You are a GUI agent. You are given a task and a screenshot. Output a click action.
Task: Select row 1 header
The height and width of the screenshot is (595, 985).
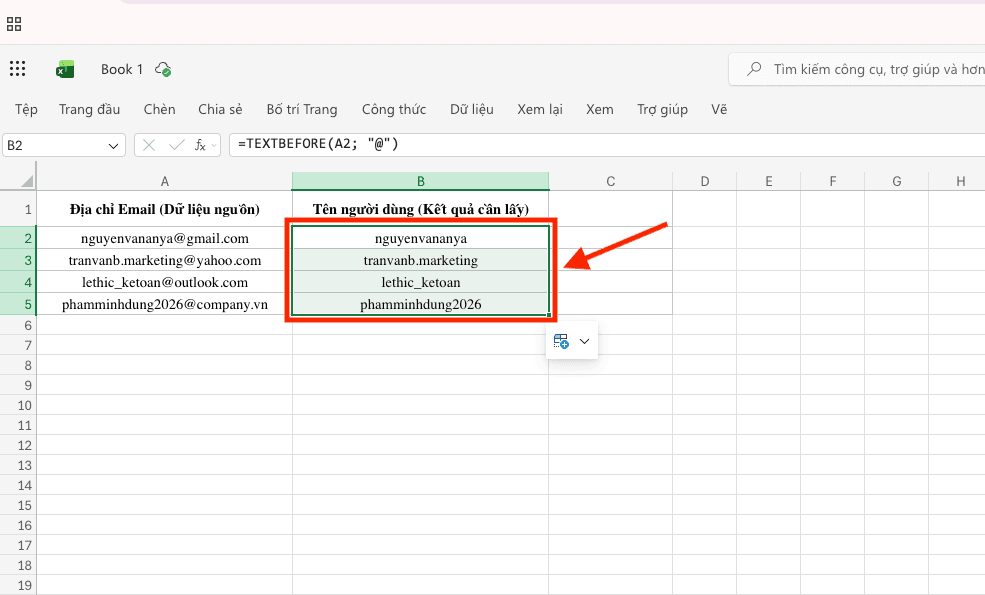(18, 209)
